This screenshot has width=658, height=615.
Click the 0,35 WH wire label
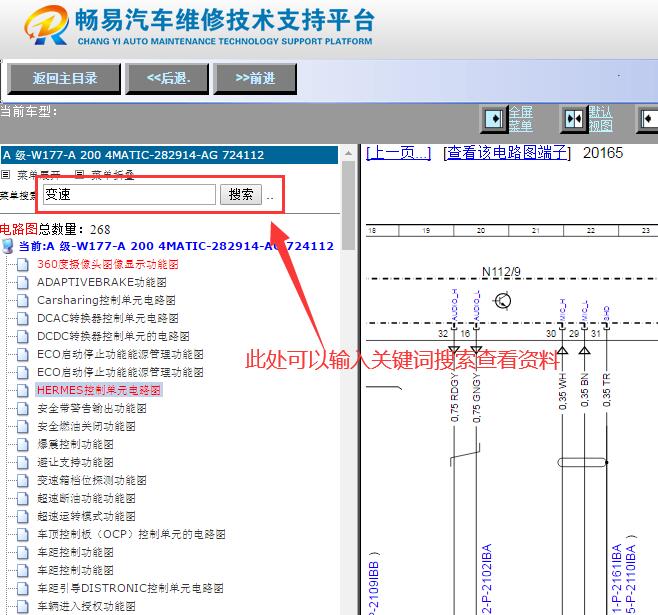563,391
